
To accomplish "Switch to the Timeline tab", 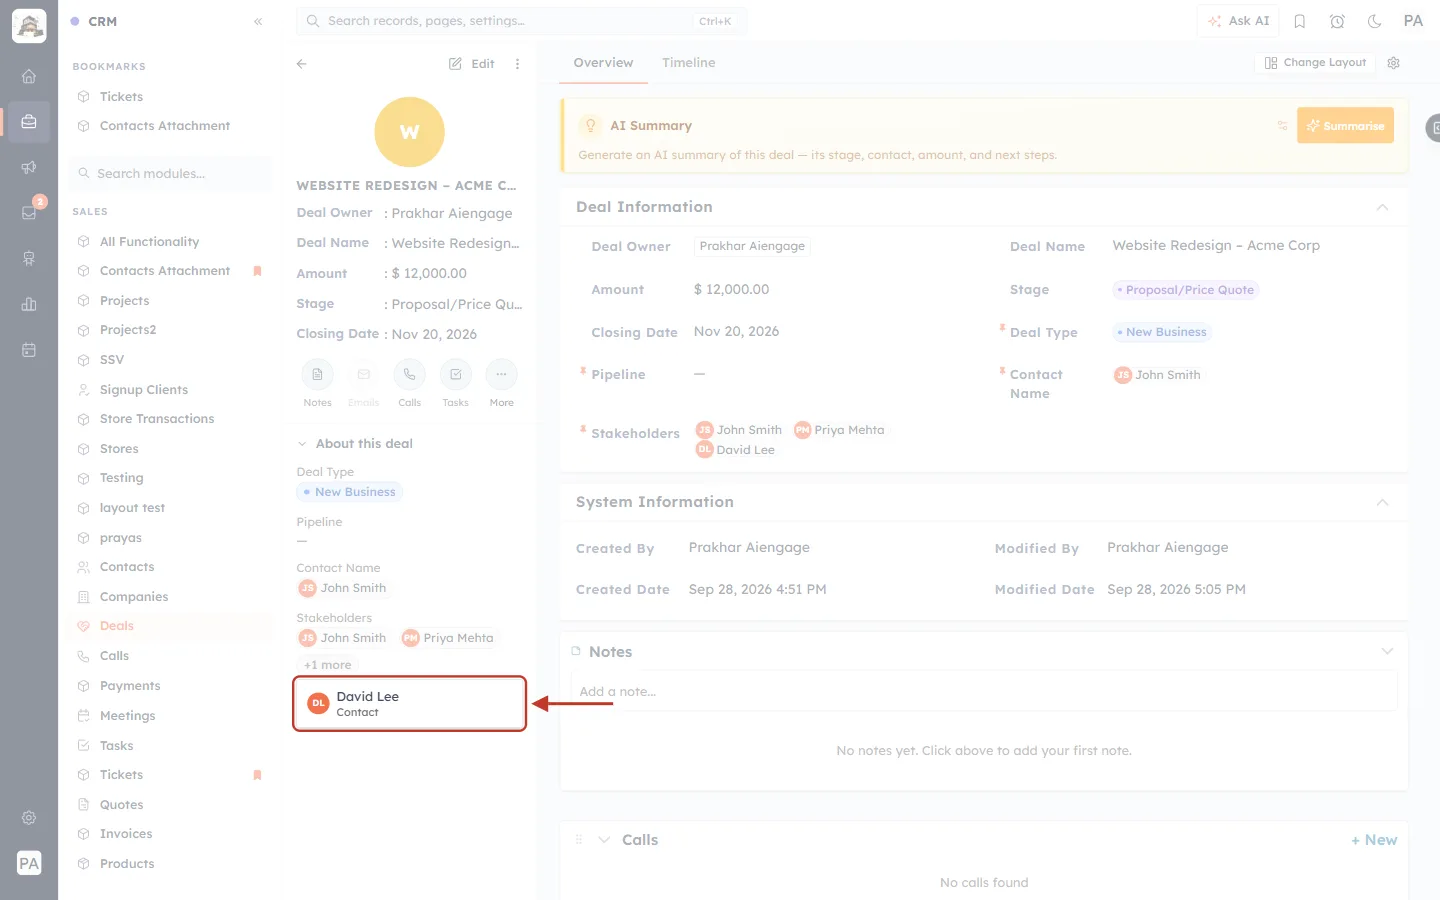I will coord(688,63).
